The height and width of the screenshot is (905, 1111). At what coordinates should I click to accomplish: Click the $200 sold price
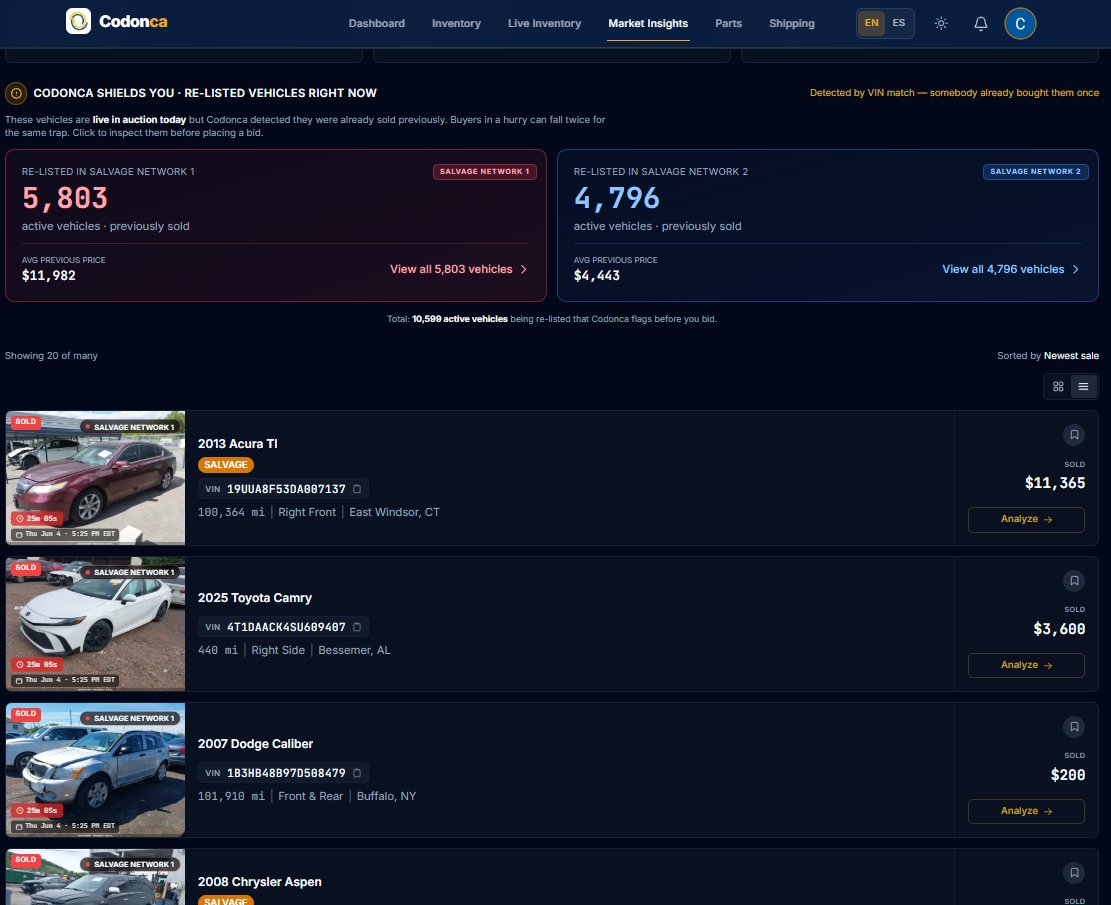[1068, 775]
